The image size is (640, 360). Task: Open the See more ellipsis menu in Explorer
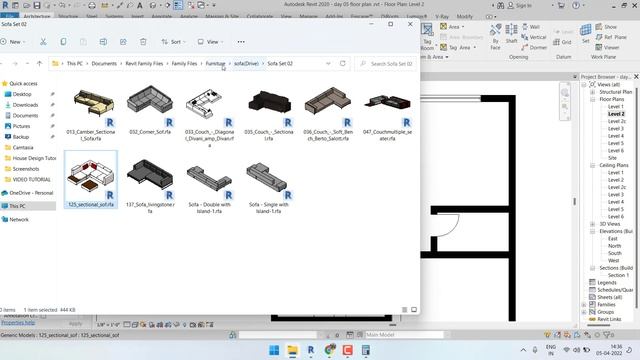(241, 42)
